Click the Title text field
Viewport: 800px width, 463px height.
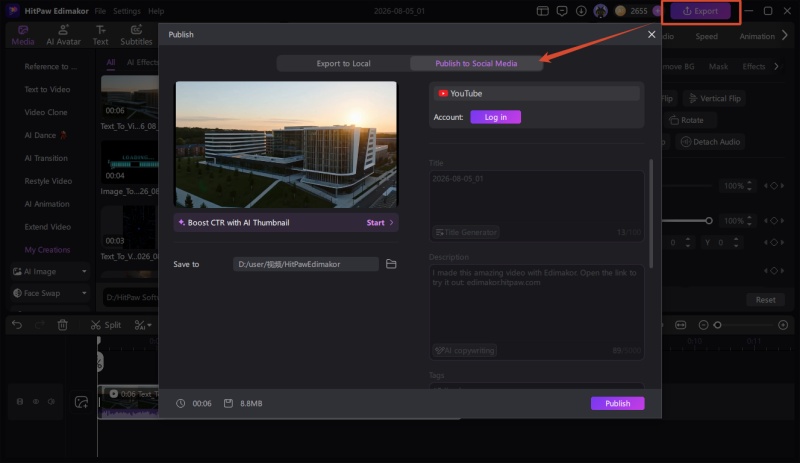coord(536,205)
